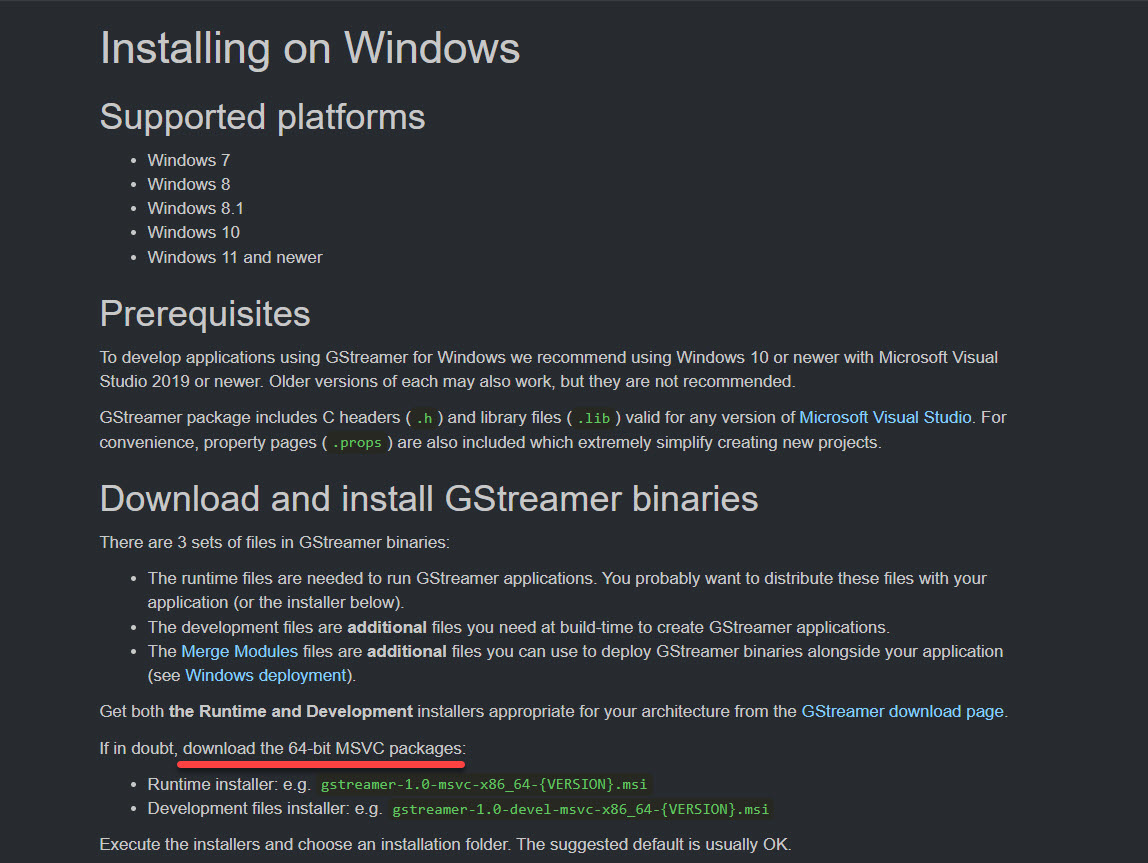Click the 'Installing on Windows' heading
1148x863 pixels.
[310, 48]
